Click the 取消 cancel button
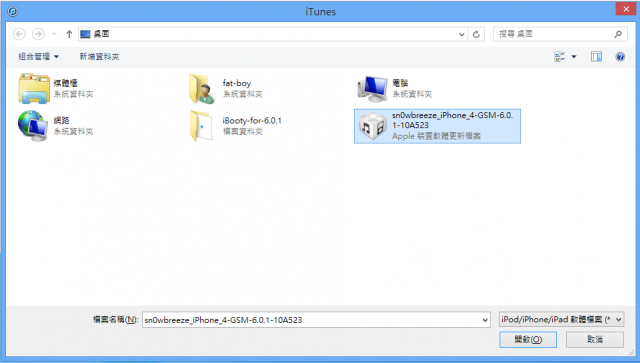This screenshot has height=363, width=640. point(595,339)
